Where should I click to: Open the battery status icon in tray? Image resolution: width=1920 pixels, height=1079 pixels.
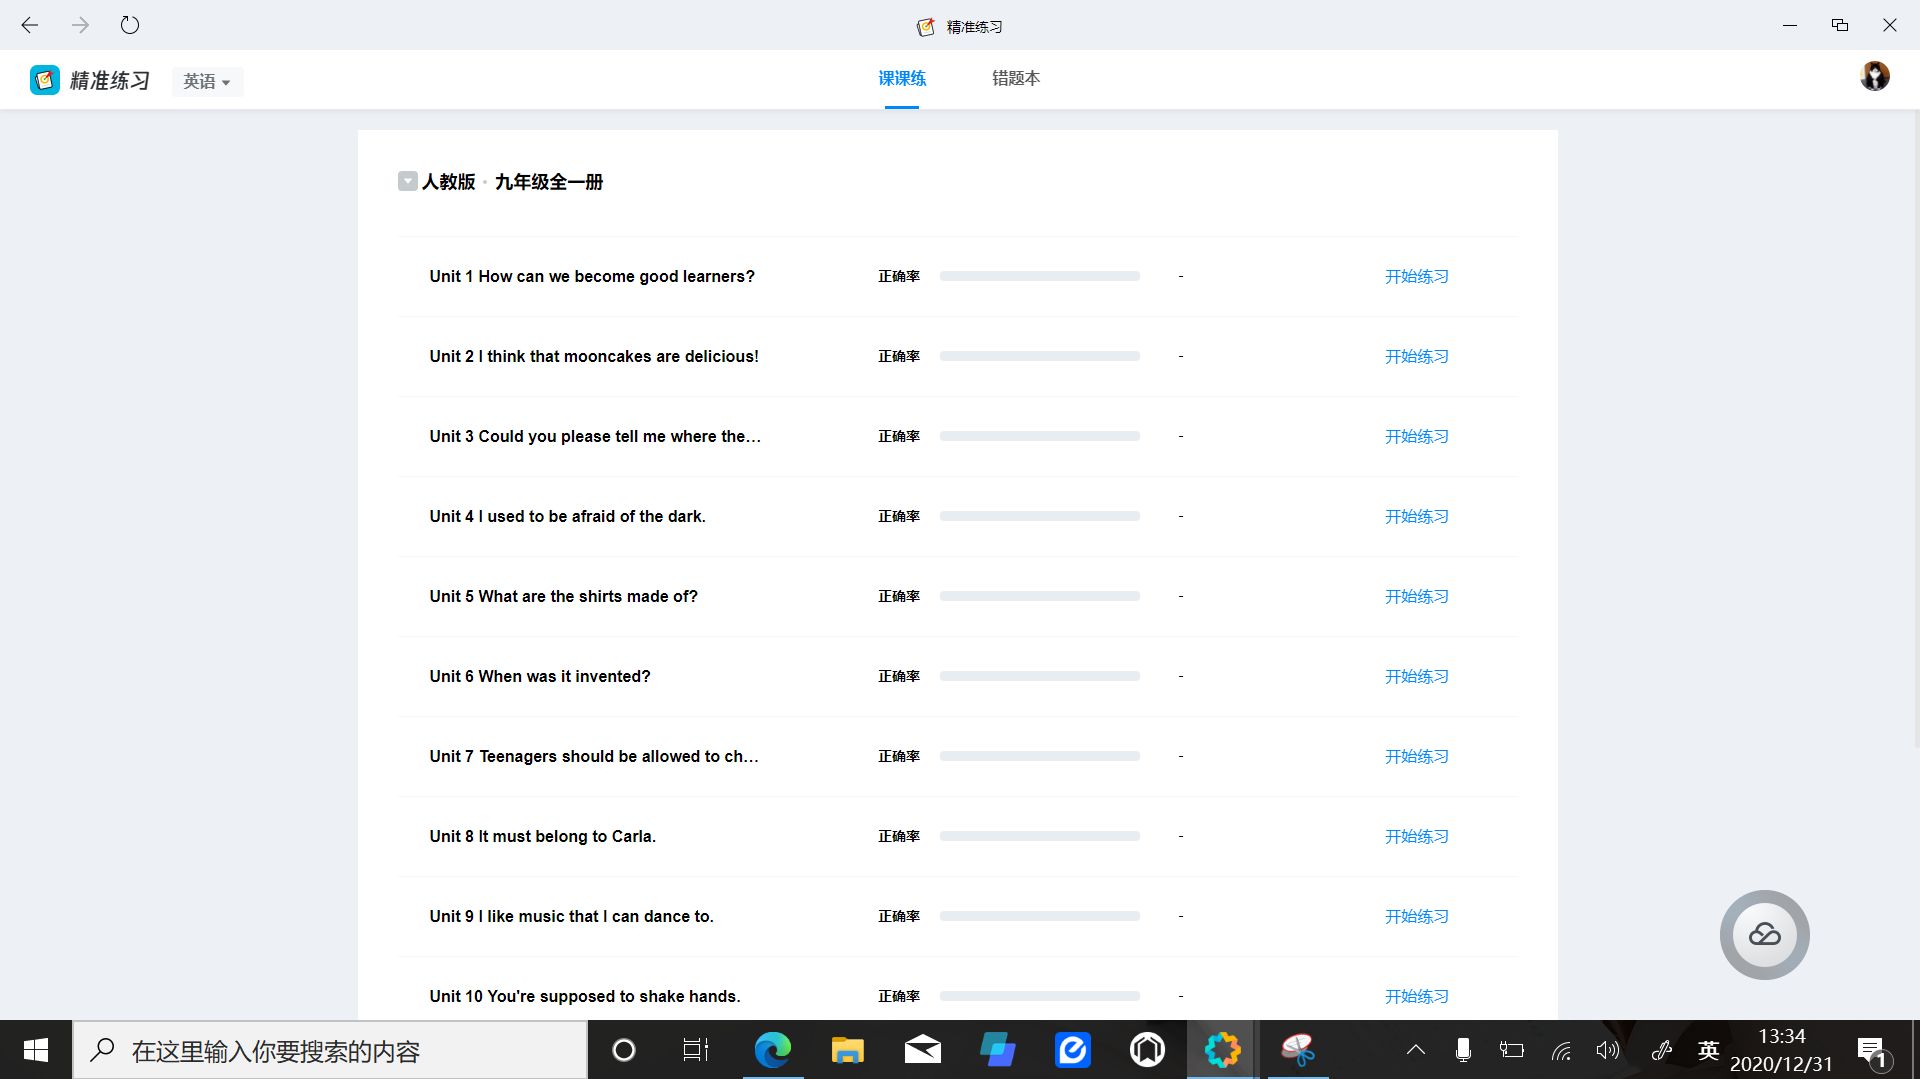[x=1512, y=1050]
